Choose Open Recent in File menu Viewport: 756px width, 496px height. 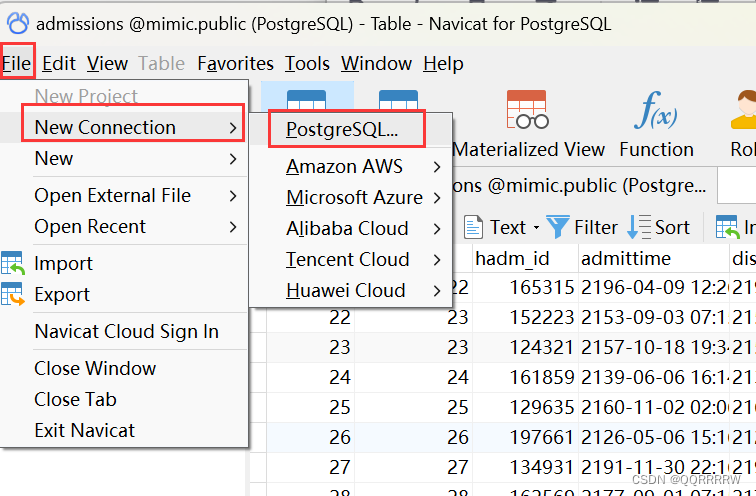tap(124, 227)
